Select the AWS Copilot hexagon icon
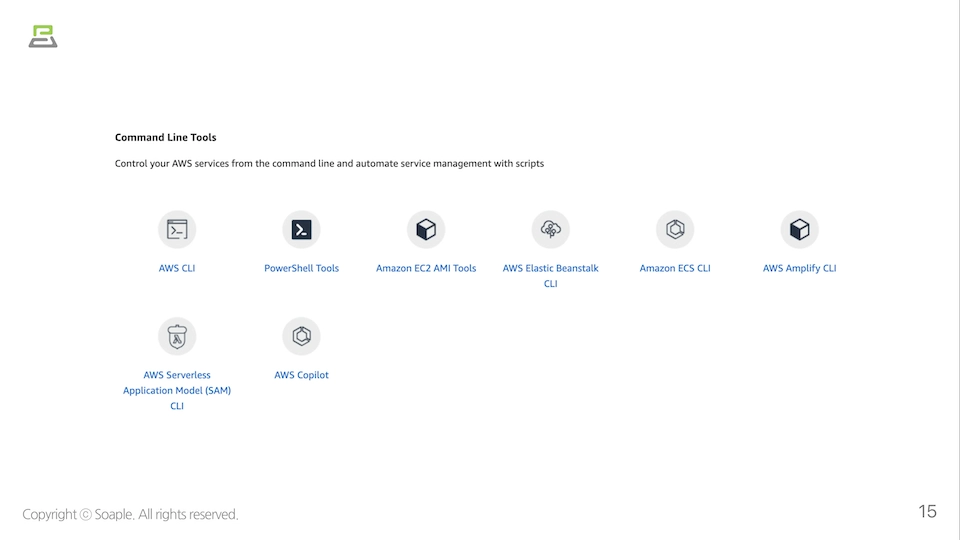Screen dimensions: 960x540 click(x=301, y=337)
